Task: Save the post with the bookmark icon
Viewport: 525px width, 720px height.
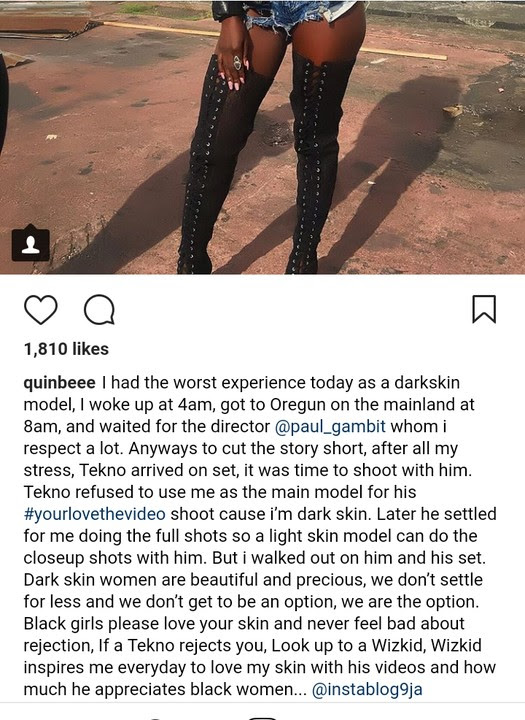Action: click(484, 309)
